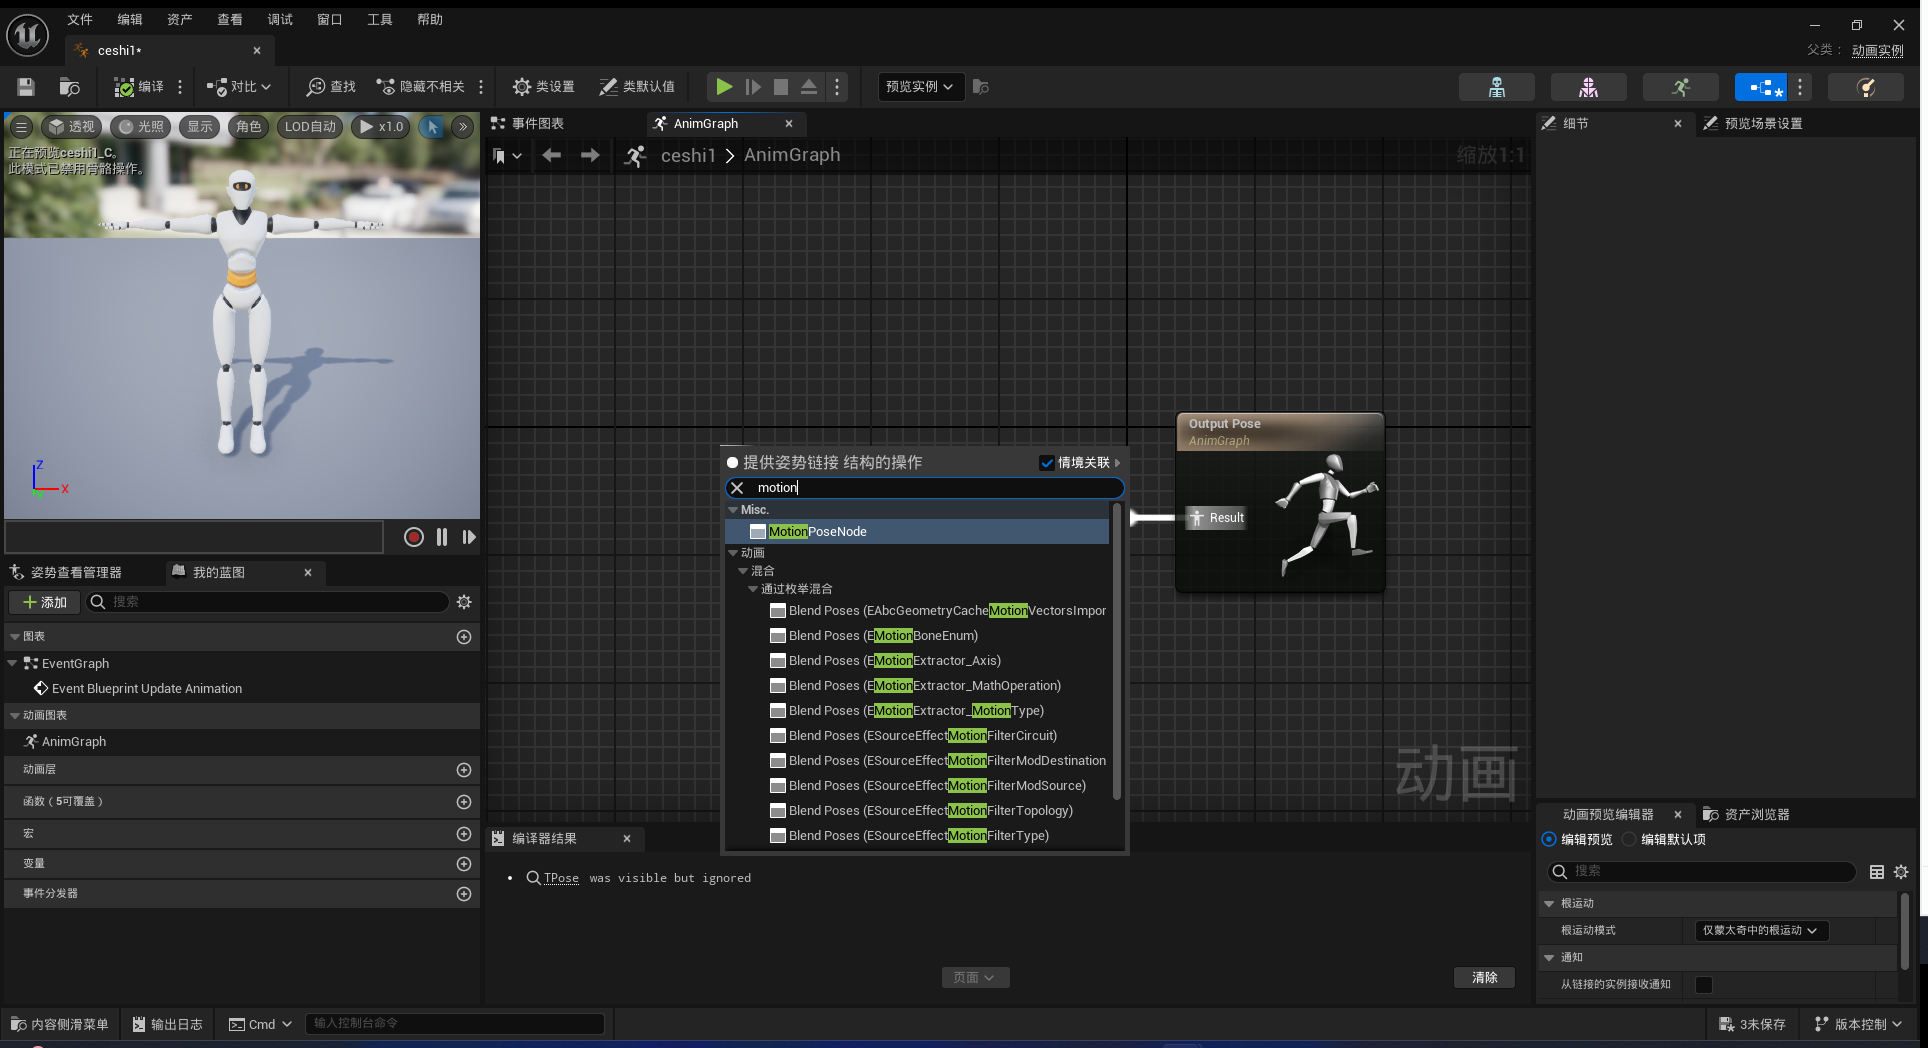
Task: Open the Preview Instance dropdown
Action: point(920,87)
